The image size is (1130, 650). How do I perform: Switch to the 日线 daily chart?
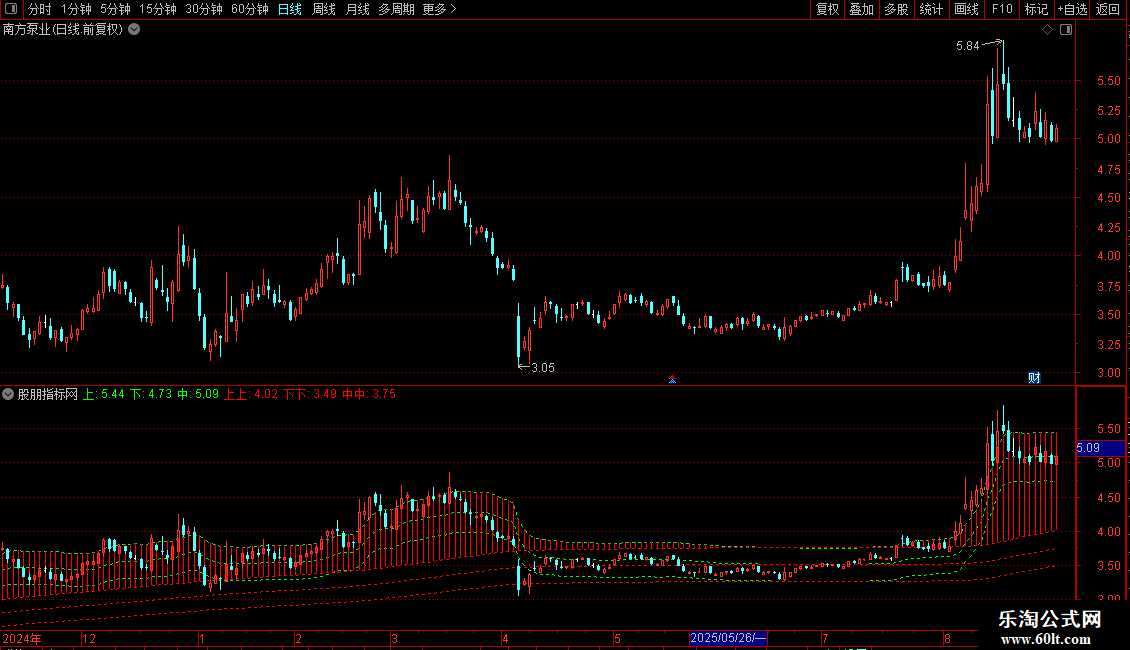(x=290, y=9)
